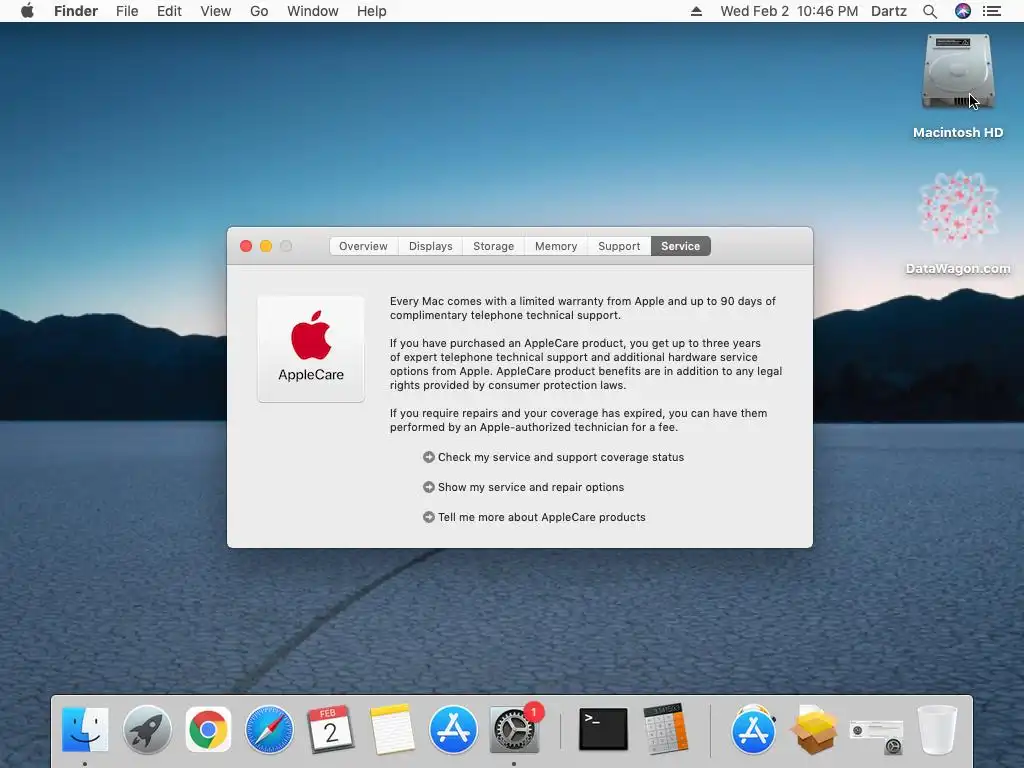
Task: Switch to the Overview tab
Action: tap(363, 246)
